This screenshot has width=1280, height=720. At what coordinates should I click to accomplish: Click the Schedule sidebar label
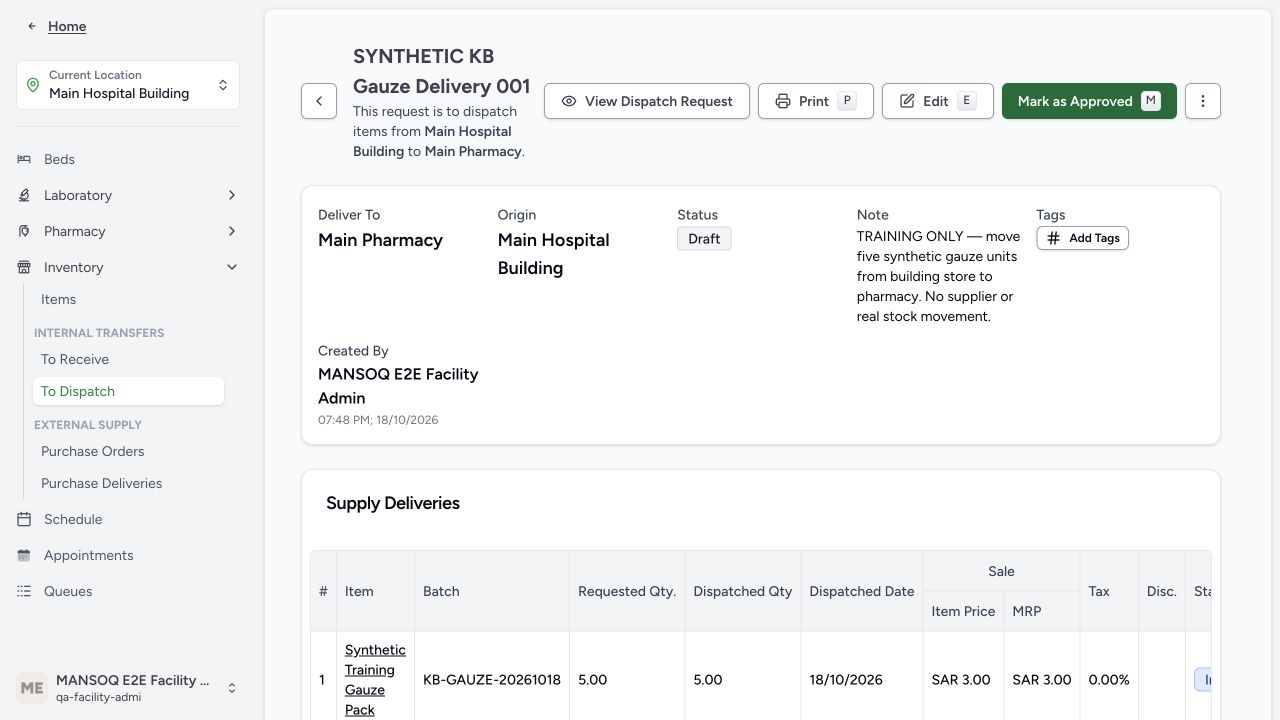coord(73,519)
